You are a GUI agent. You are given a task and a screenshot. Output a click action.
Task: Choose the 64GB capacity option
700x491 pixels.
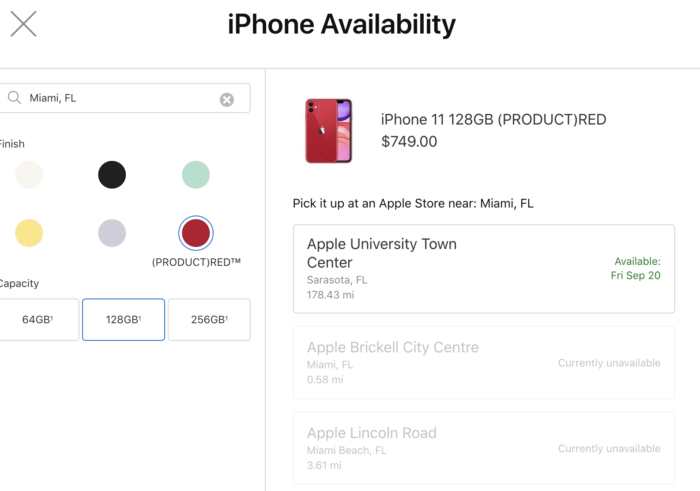[39, 320]
